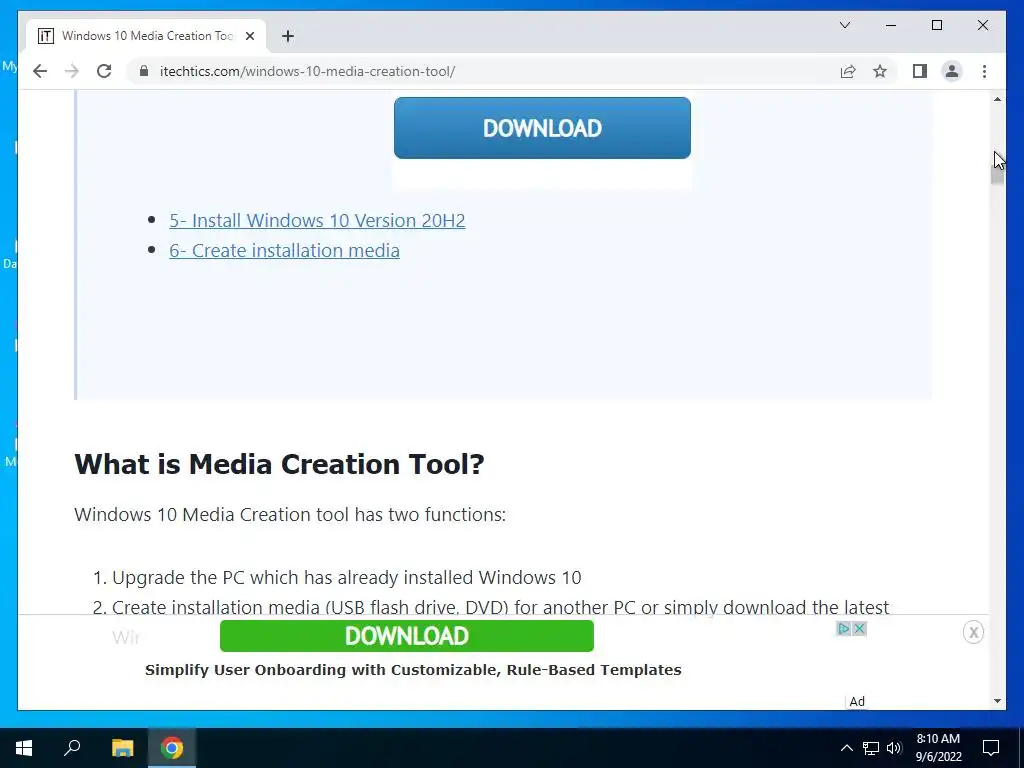Open taskbar search magnifier
Screen dimensions: 1024x768
click(72, 748)
